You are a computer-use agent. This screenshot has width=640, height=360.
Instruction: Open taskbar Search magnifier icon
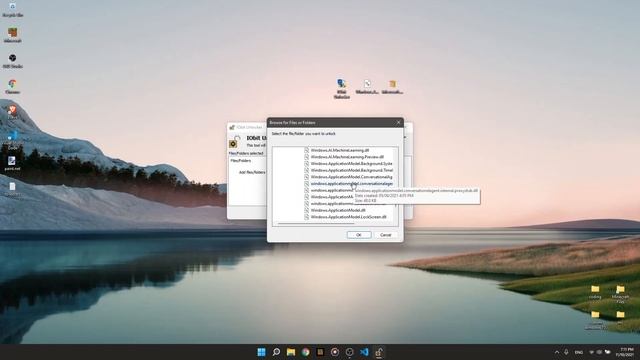[x=276, y=352]
